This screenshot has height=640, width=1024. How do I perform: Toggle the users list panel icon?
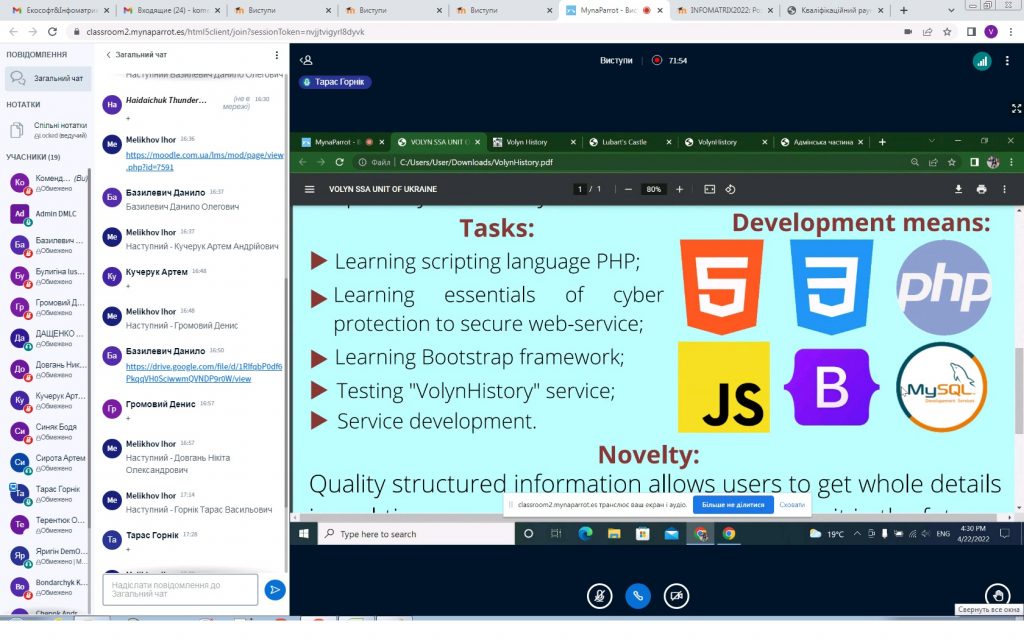point(307,60)
